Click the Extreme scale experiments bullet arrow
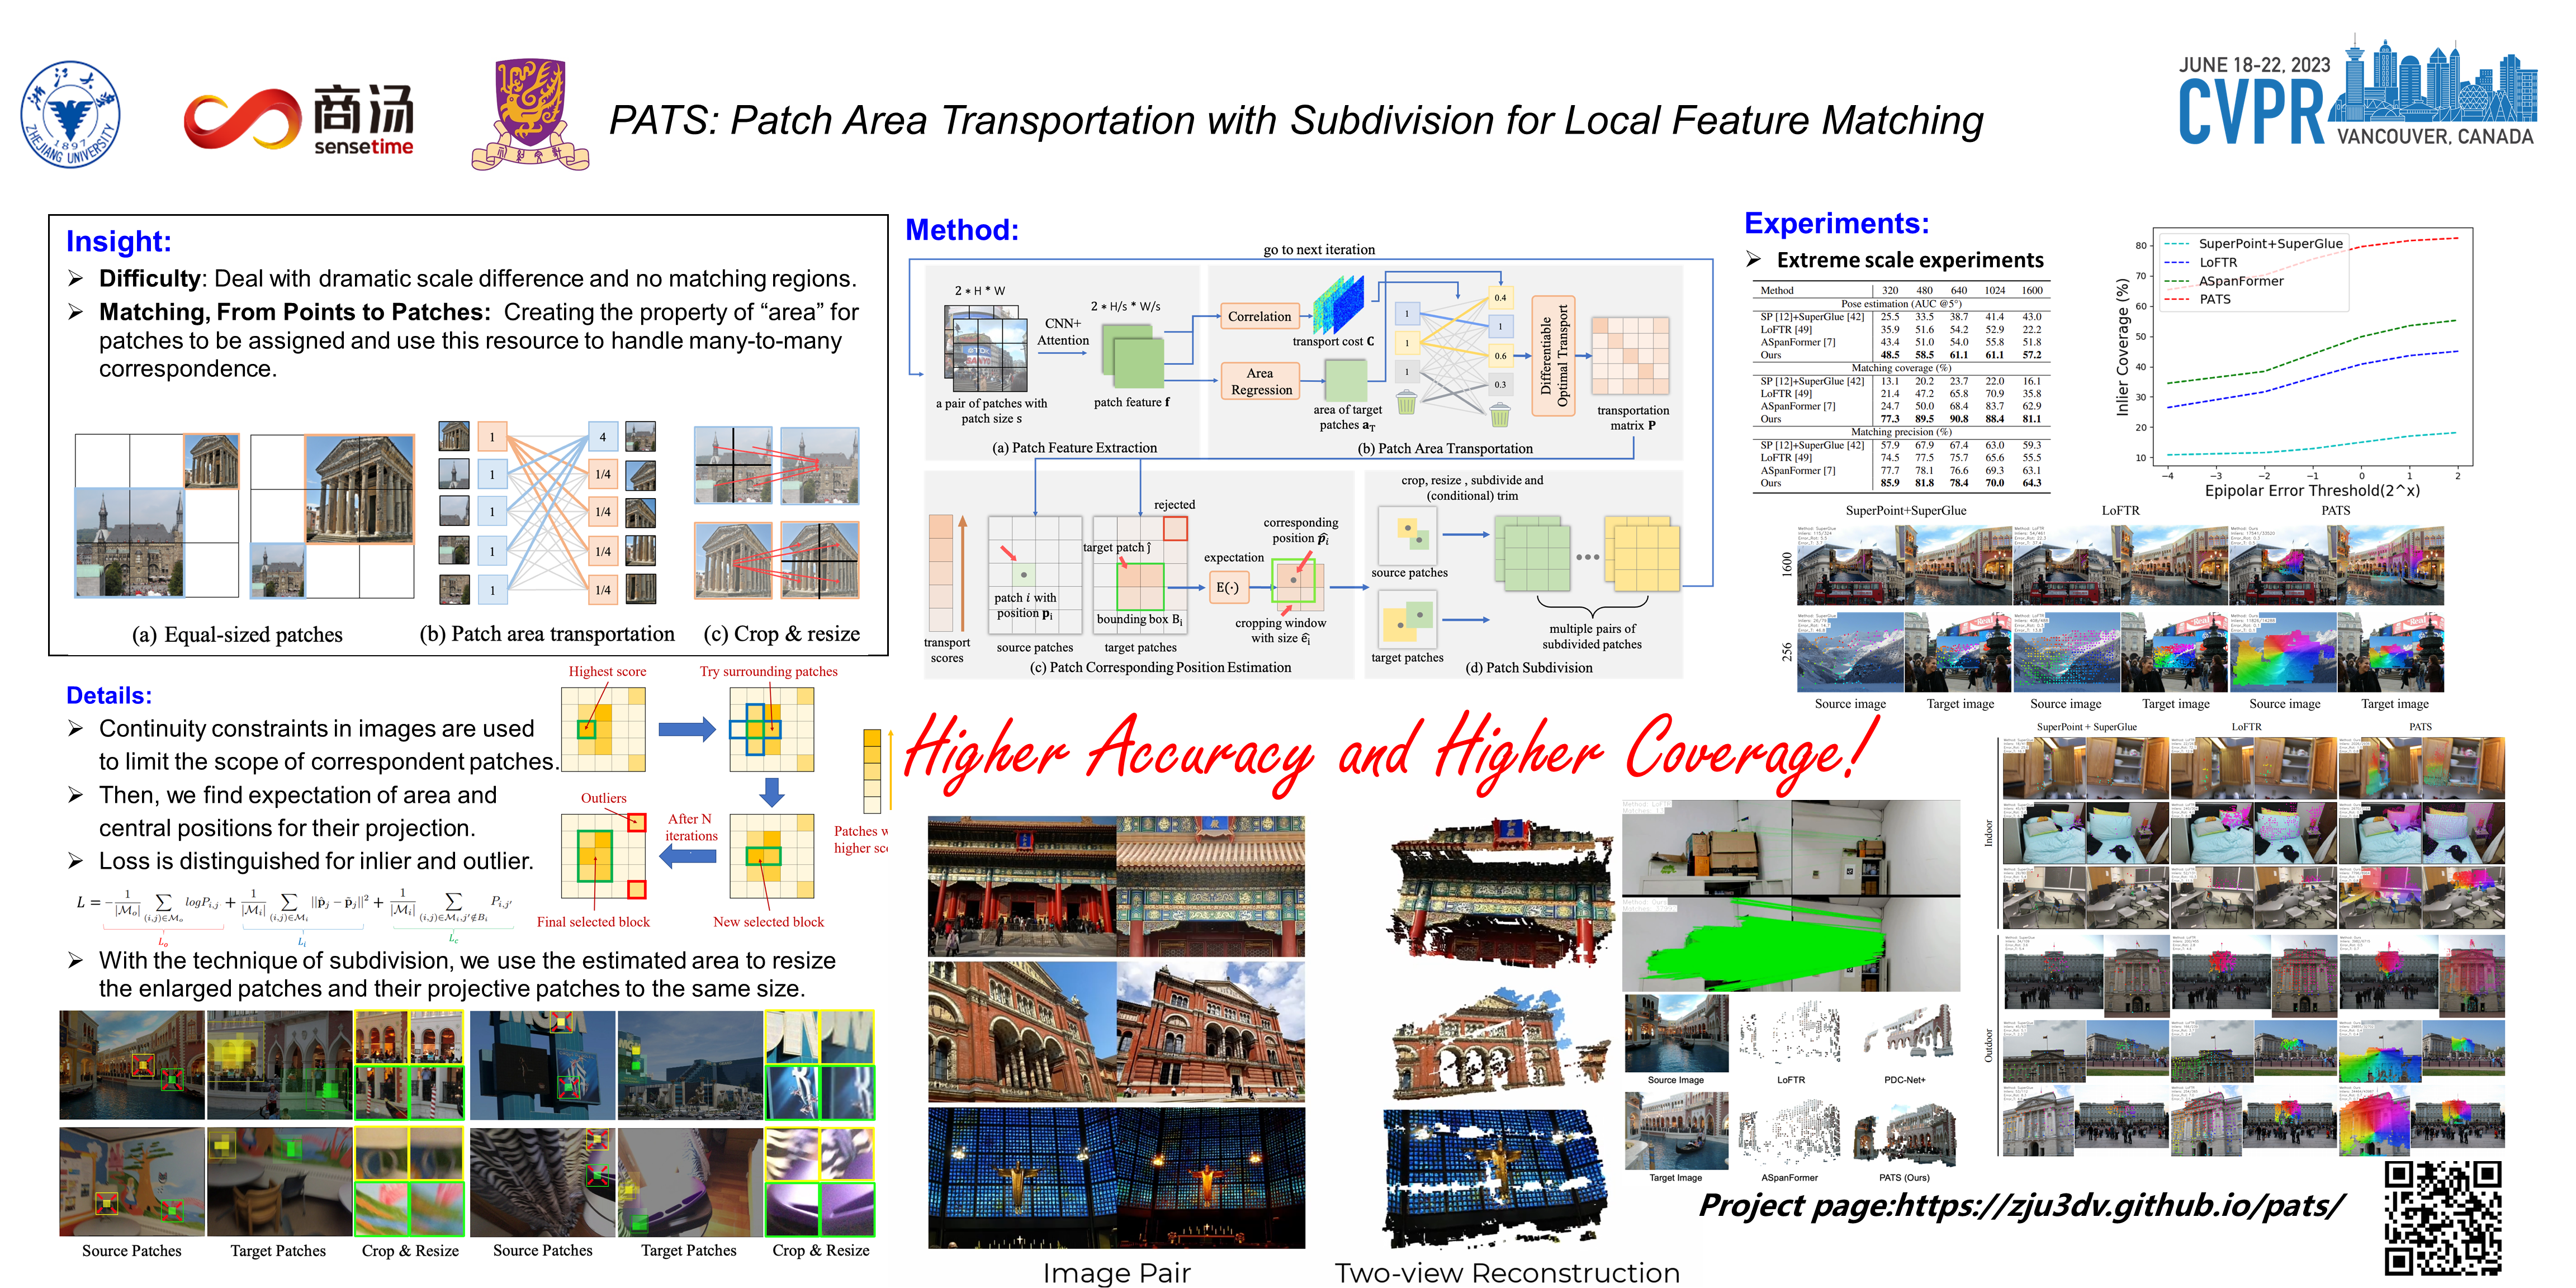 (1753, 260)
